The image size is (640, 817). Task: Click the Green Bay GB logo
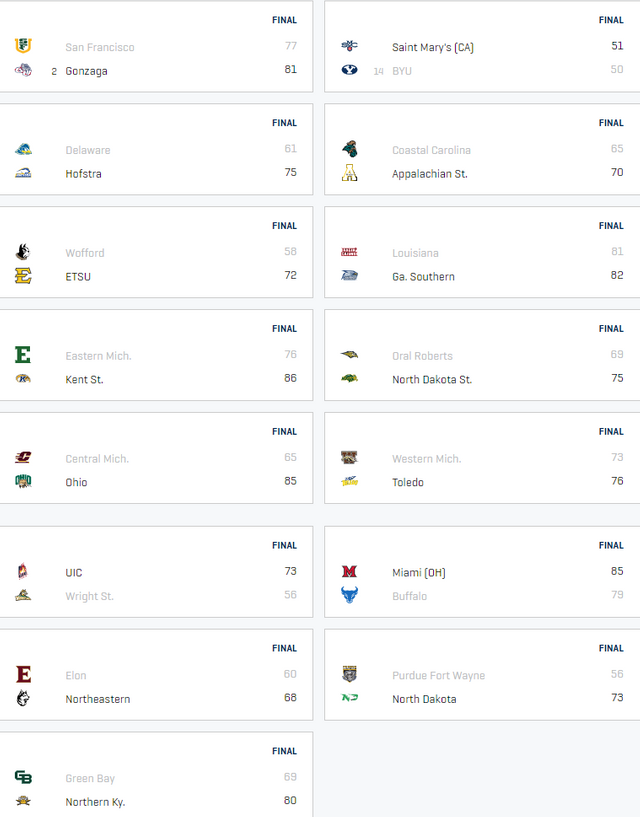23,777
